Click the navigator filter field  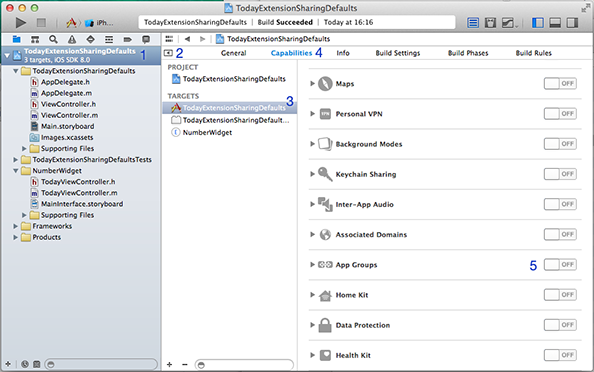click(x=101, y=364)
